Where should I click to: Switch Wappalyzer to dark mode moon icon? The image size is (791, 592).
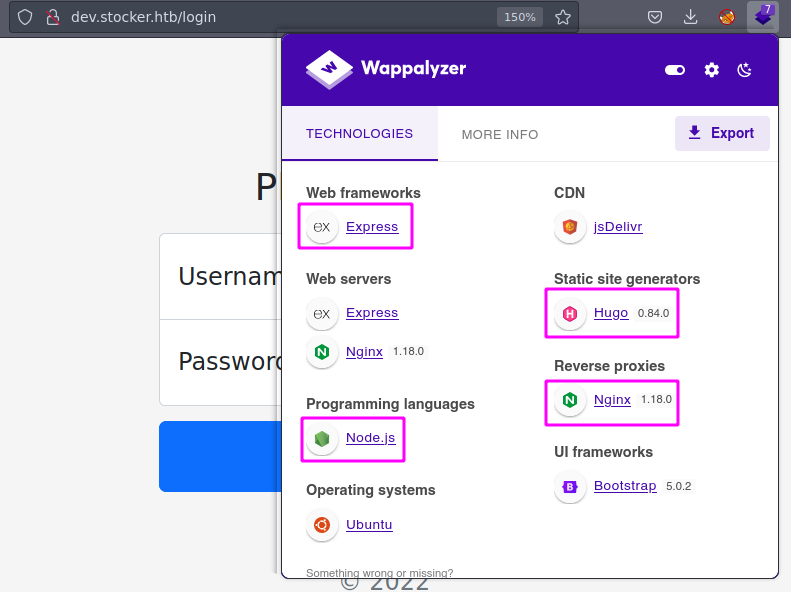coord(744,70)
